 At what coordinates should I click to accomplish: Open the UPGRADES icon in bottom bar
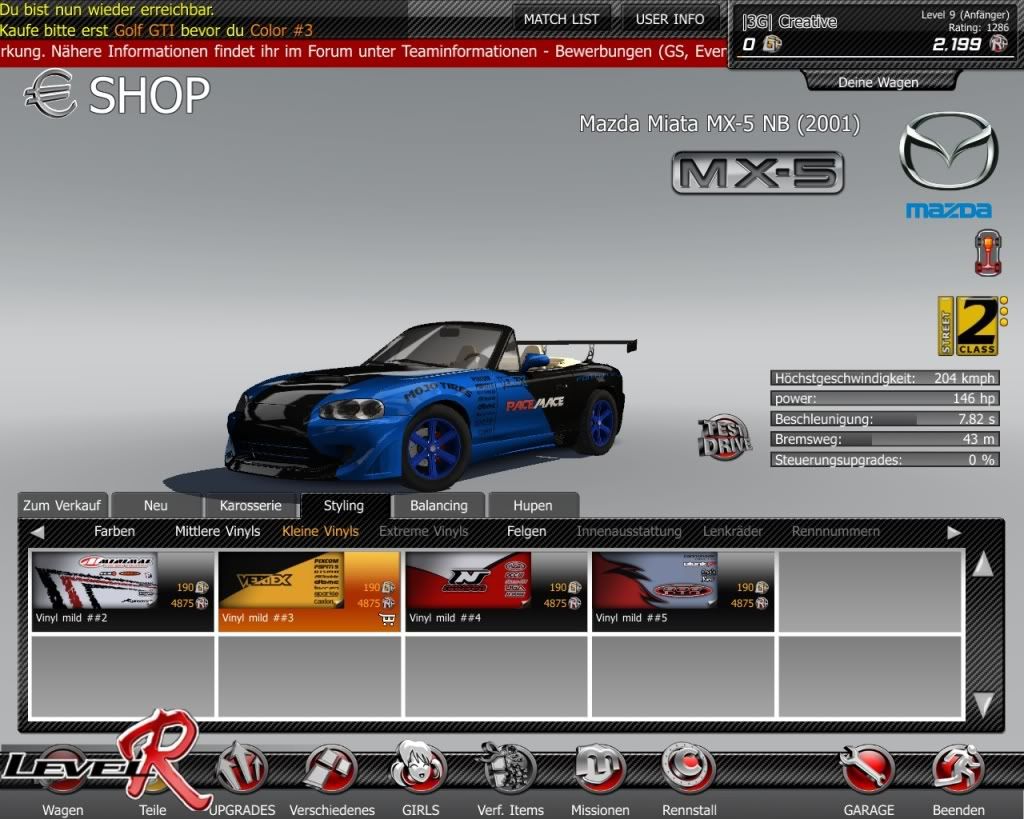coord(241,770)
